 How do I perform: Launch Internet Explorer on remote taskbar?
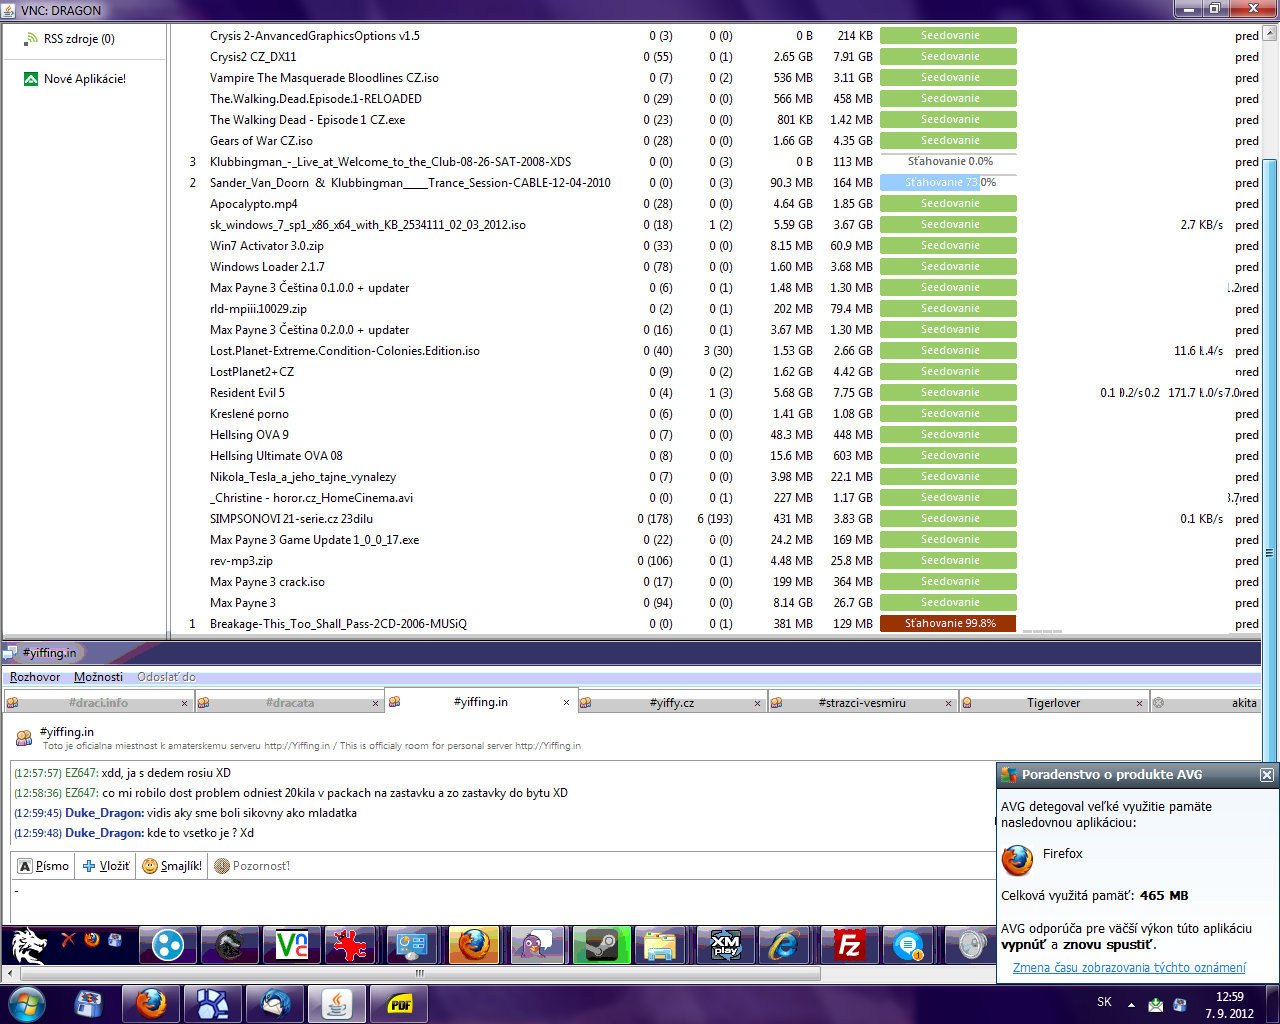click(785, 944)
